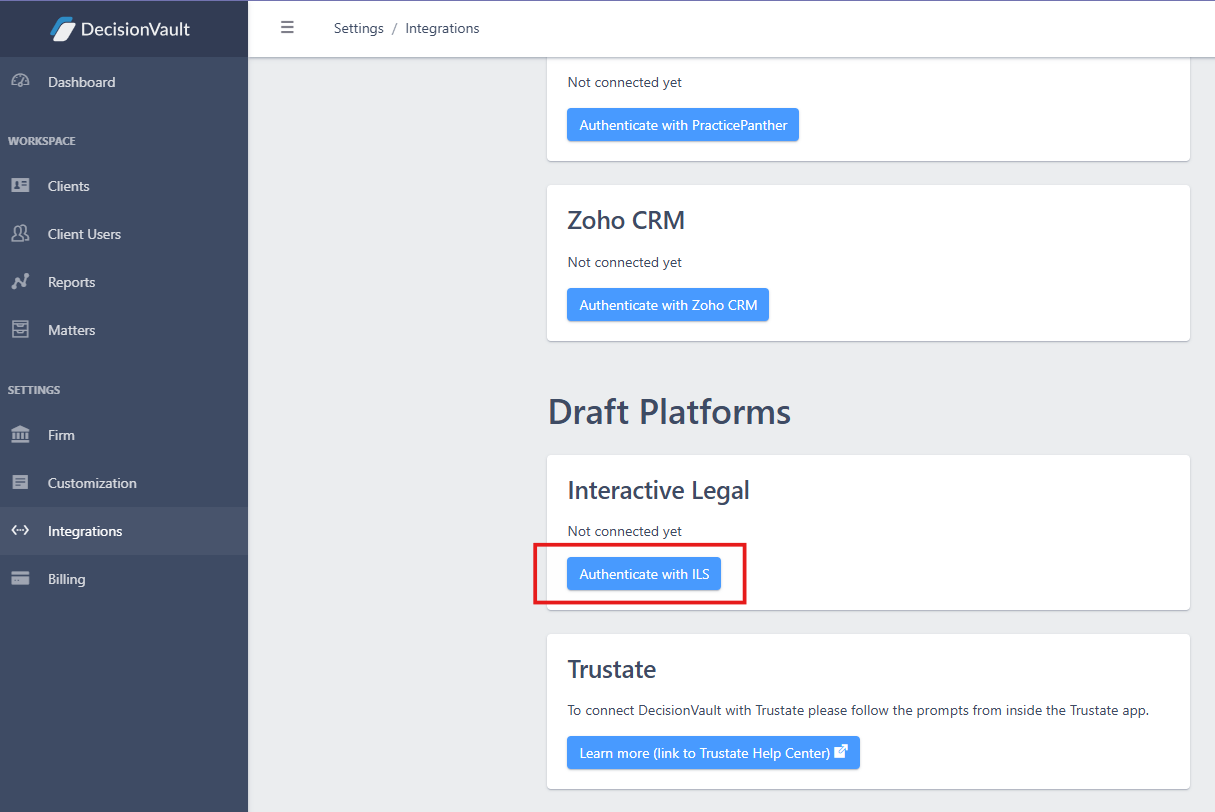The width and height of the screenshot is (1215, 812).
Task: Click the Interactive Legal heading
Action: click(658, 490)
